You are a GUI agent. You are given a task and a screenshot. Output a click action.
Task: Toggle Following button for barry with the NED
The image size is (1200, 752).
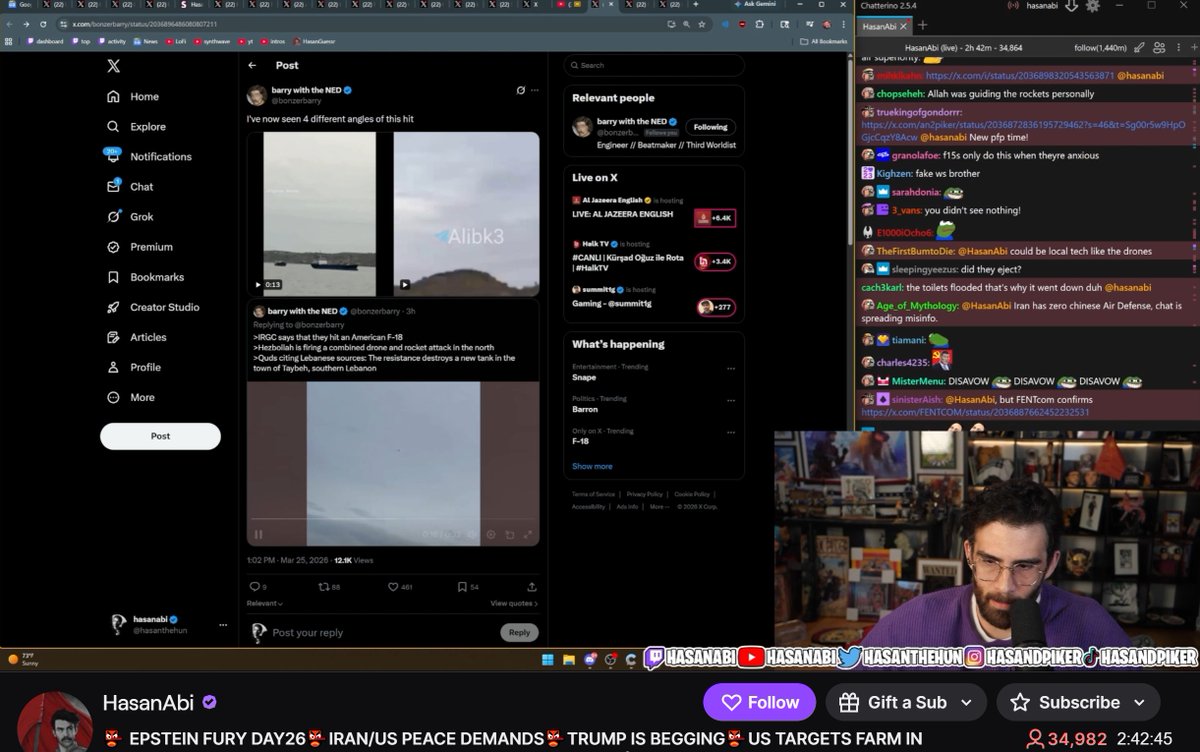(x=711, y=127)
